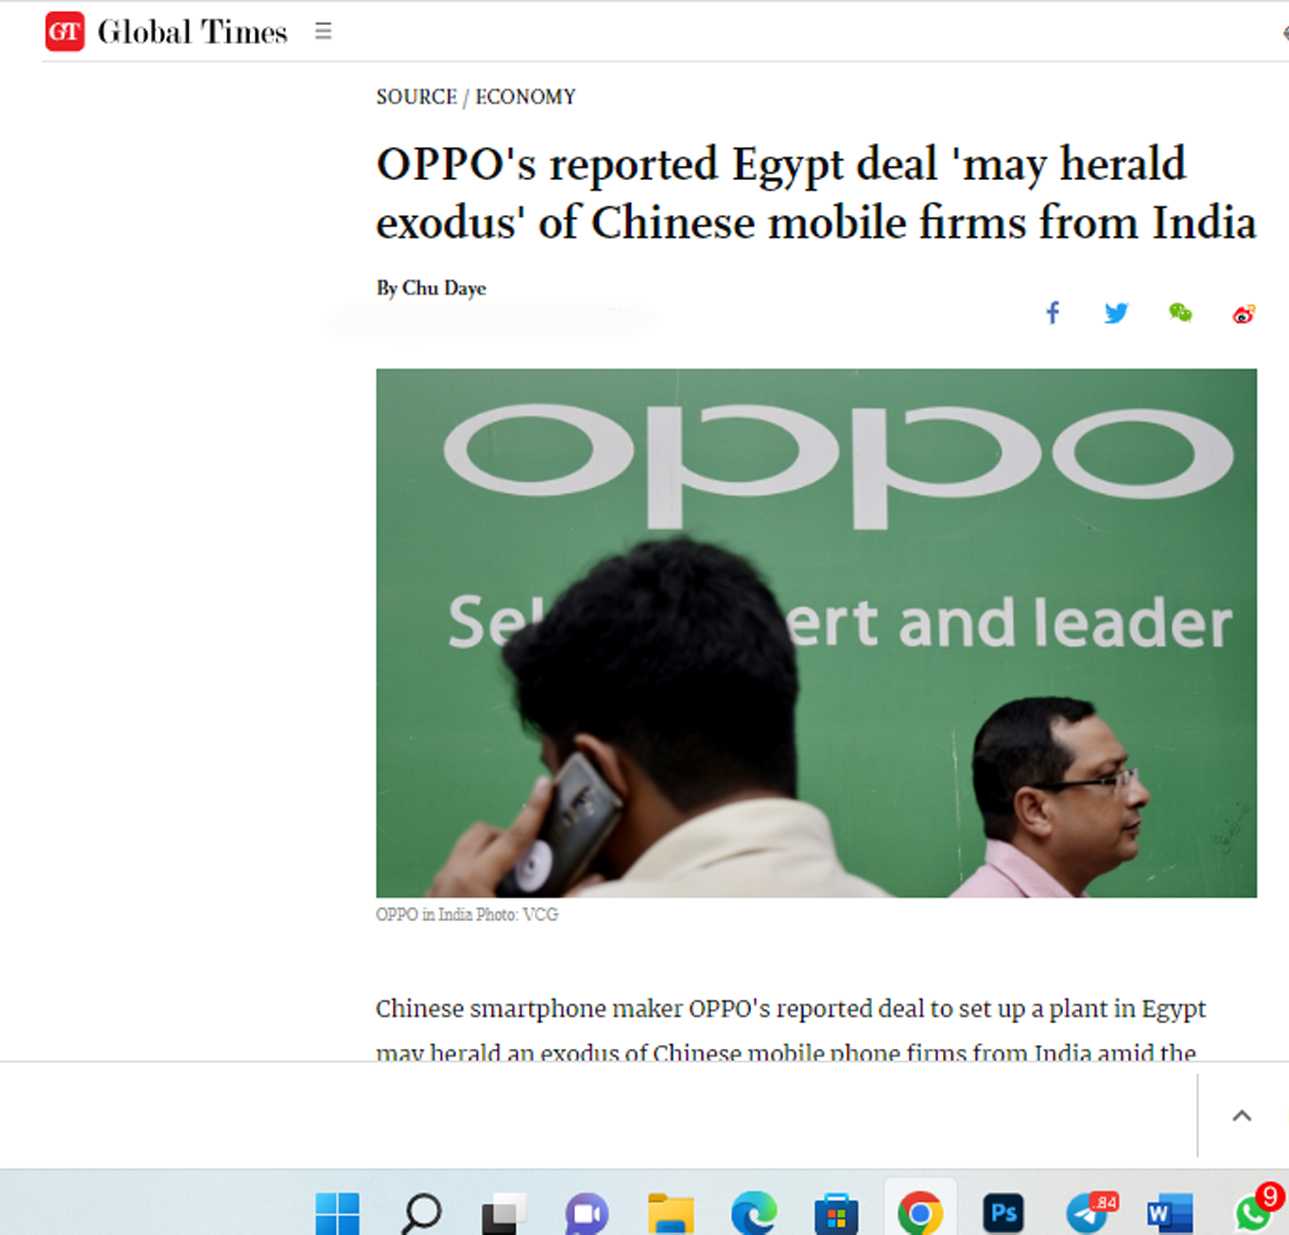
Task: Click the Global Times GT logo
Action: click(65, 32)
